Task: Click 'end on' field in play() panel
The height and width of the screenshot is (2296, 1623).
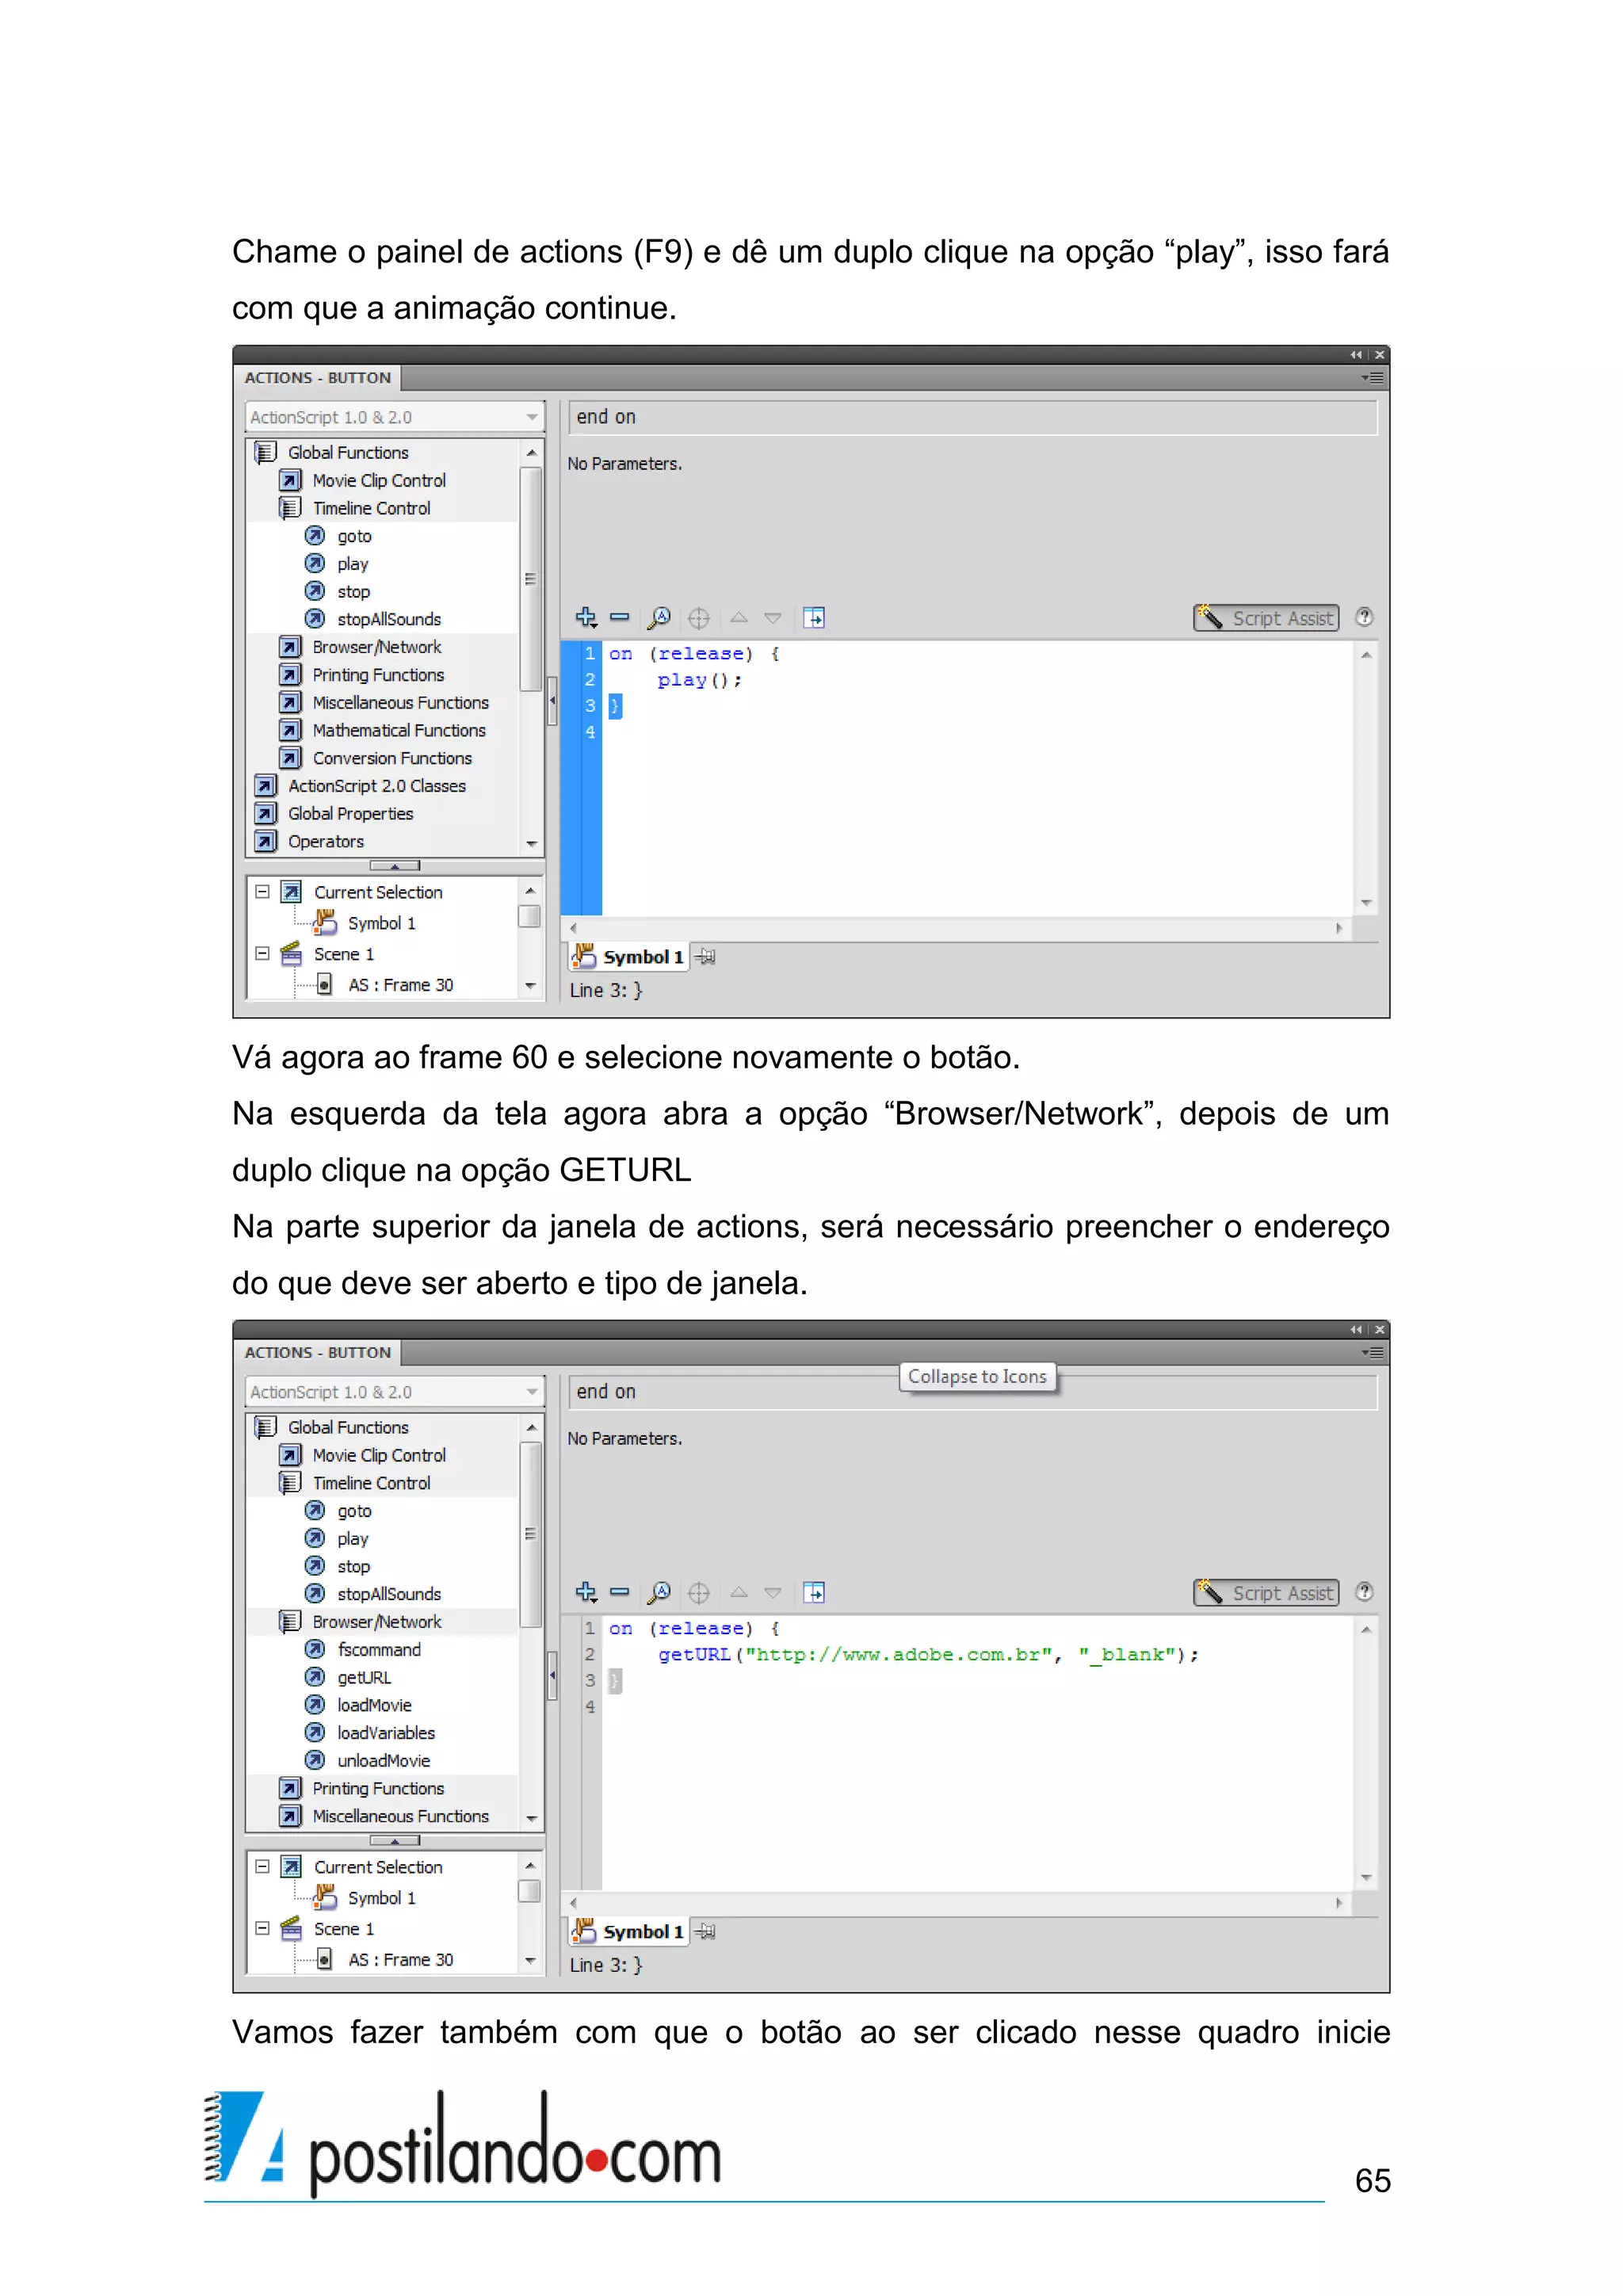Action: tap(973, 417)
